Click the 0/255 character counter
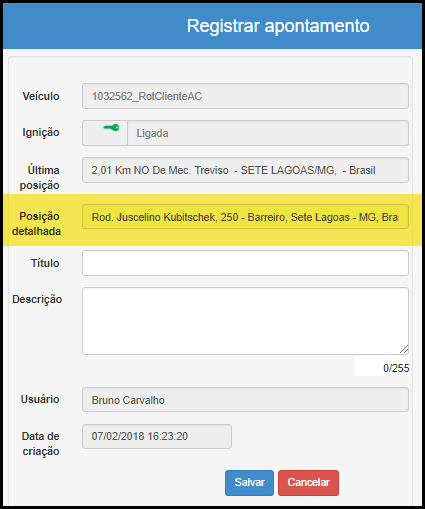 (396, 368)
